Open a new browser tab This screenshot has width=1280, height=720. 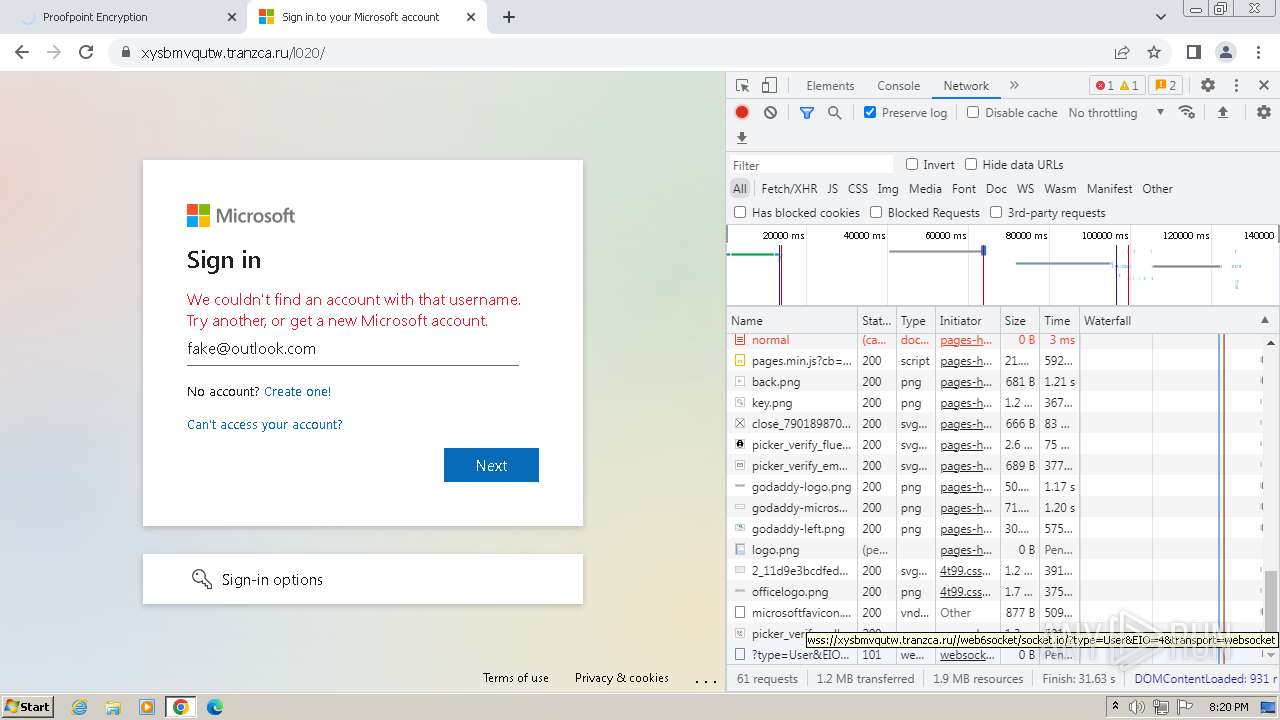pyautogui.click(x=509, y=17)
